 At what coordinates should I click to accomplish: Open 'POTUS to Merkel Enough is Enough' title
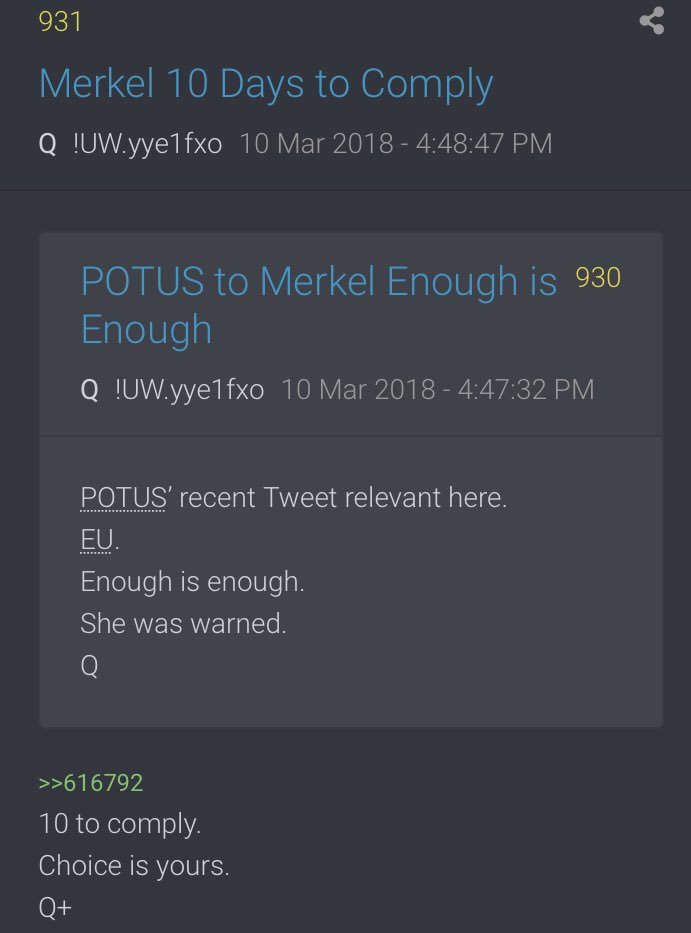coord(319,305)
